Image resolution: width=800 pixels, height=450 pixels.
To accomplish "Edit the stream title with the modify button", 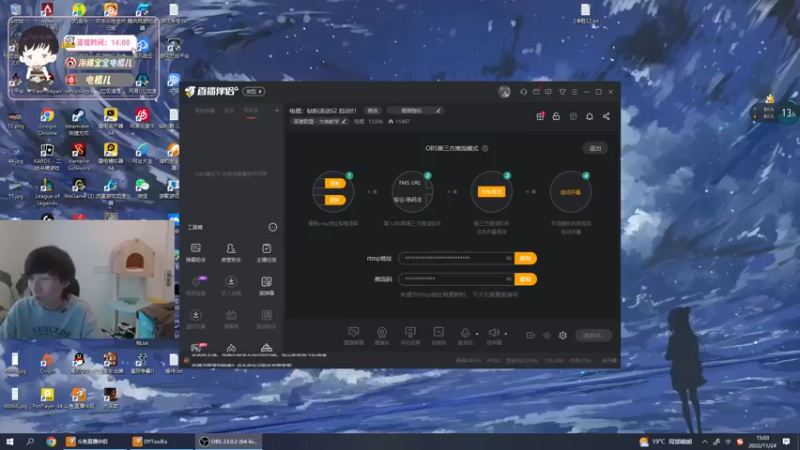I will [x=373, y=110].
